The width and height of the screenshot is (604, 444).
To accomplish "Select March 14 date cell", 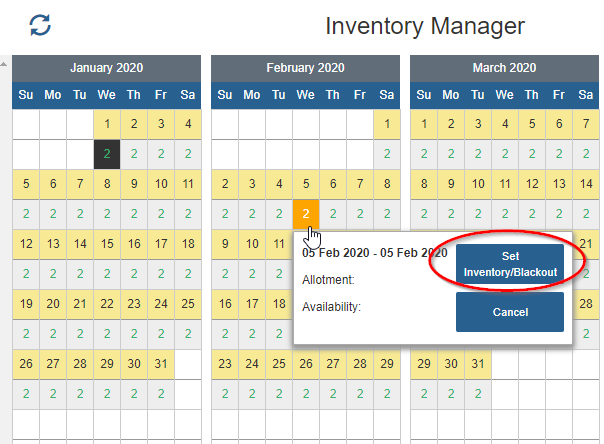I will 586,184.
